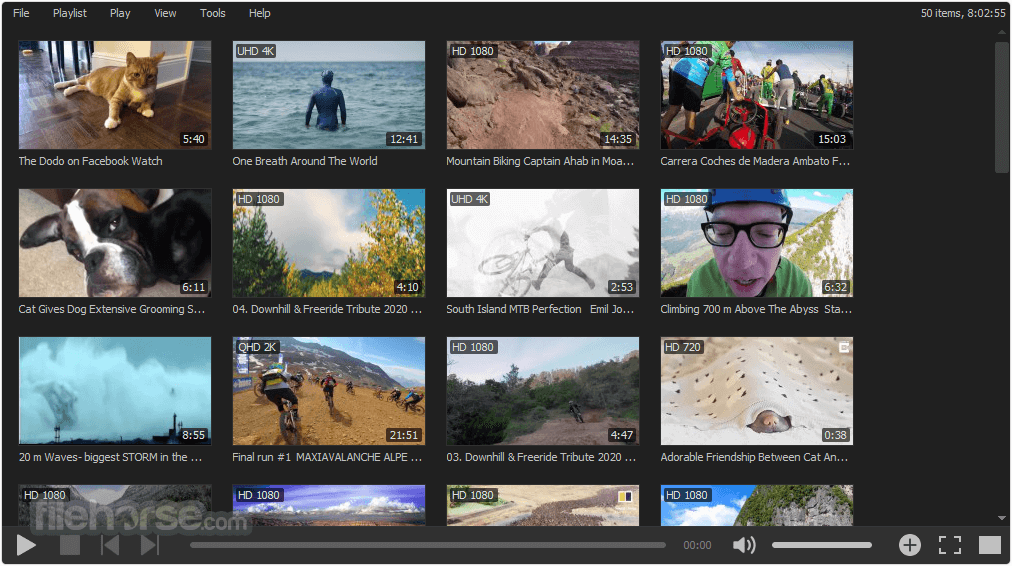The image size is (1012, 566).
Task: Click the title 'Climbing 700 m Above The Abyss Sta...'
Action: (756, 309)
